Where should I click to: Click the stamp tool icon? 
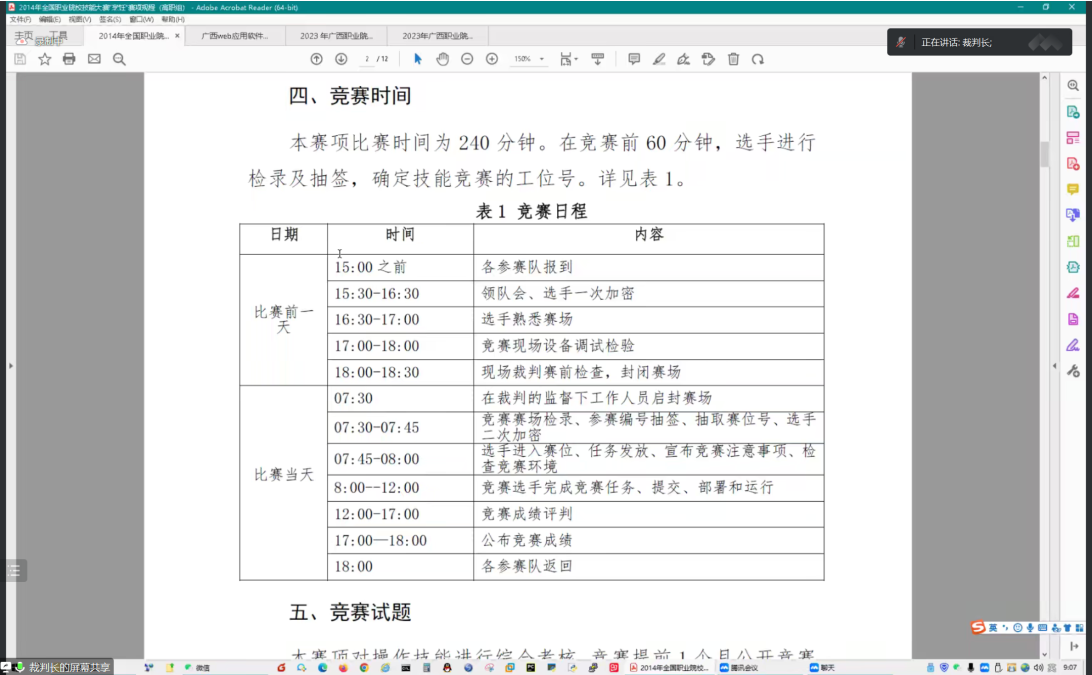pos(708,59)
